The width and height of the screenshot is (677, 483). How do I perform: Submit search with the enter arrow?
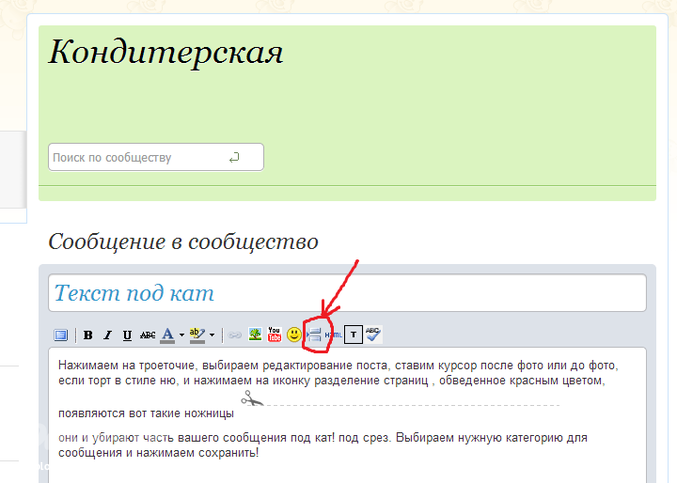coord(234,157)
